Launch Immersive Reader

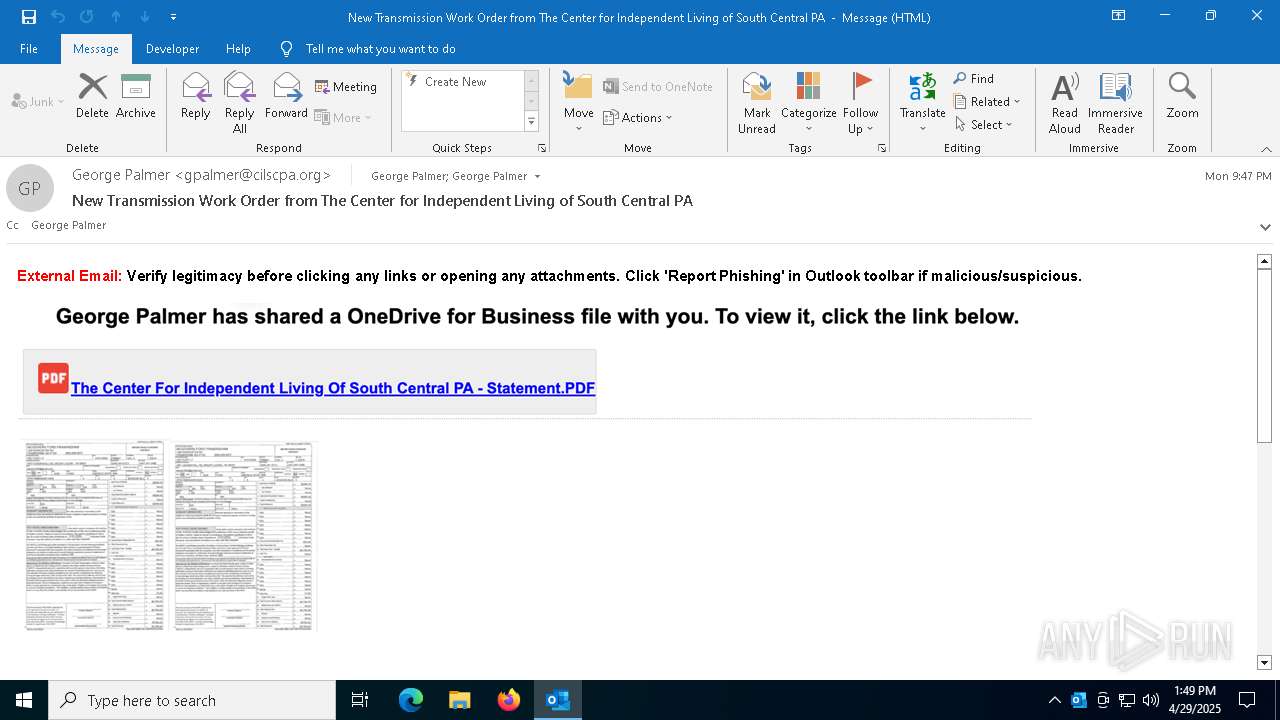(1115, 103)
